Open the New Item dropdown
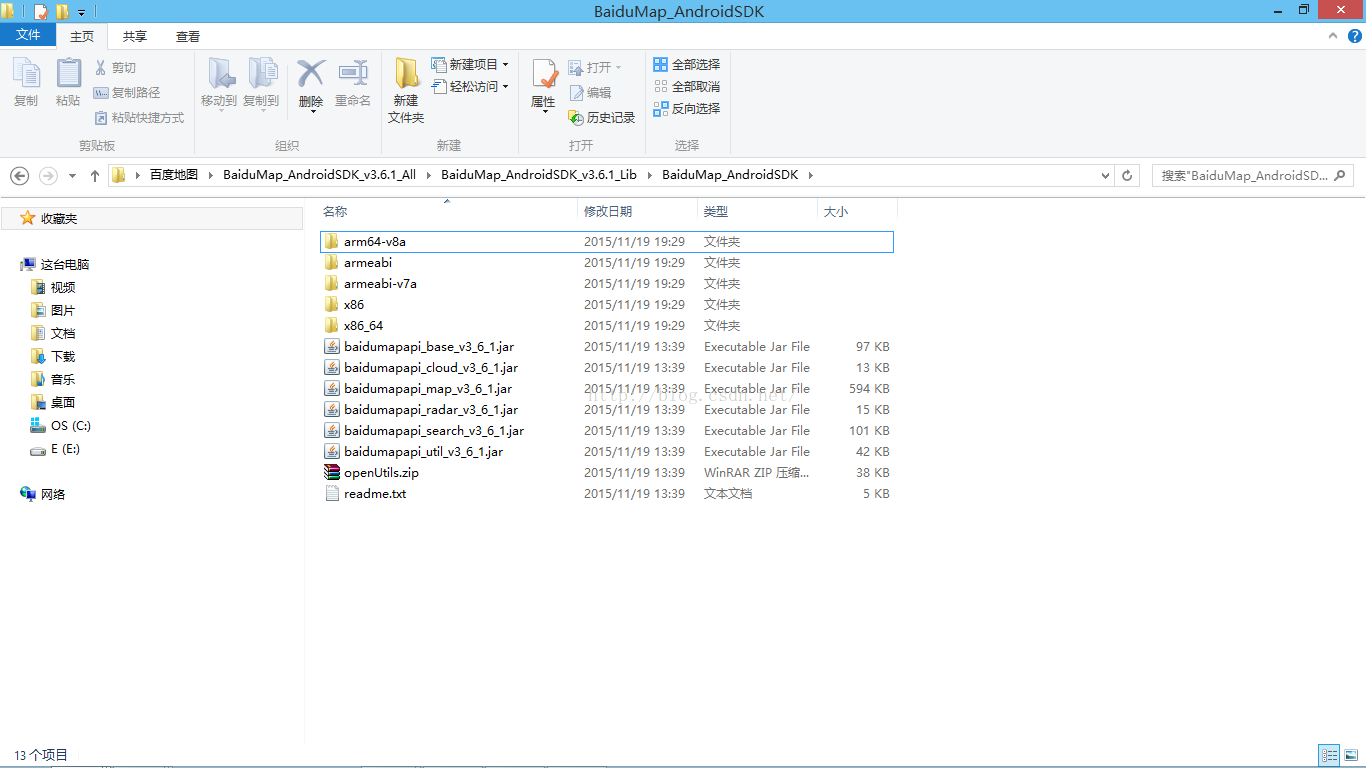 tap(470, 64)
